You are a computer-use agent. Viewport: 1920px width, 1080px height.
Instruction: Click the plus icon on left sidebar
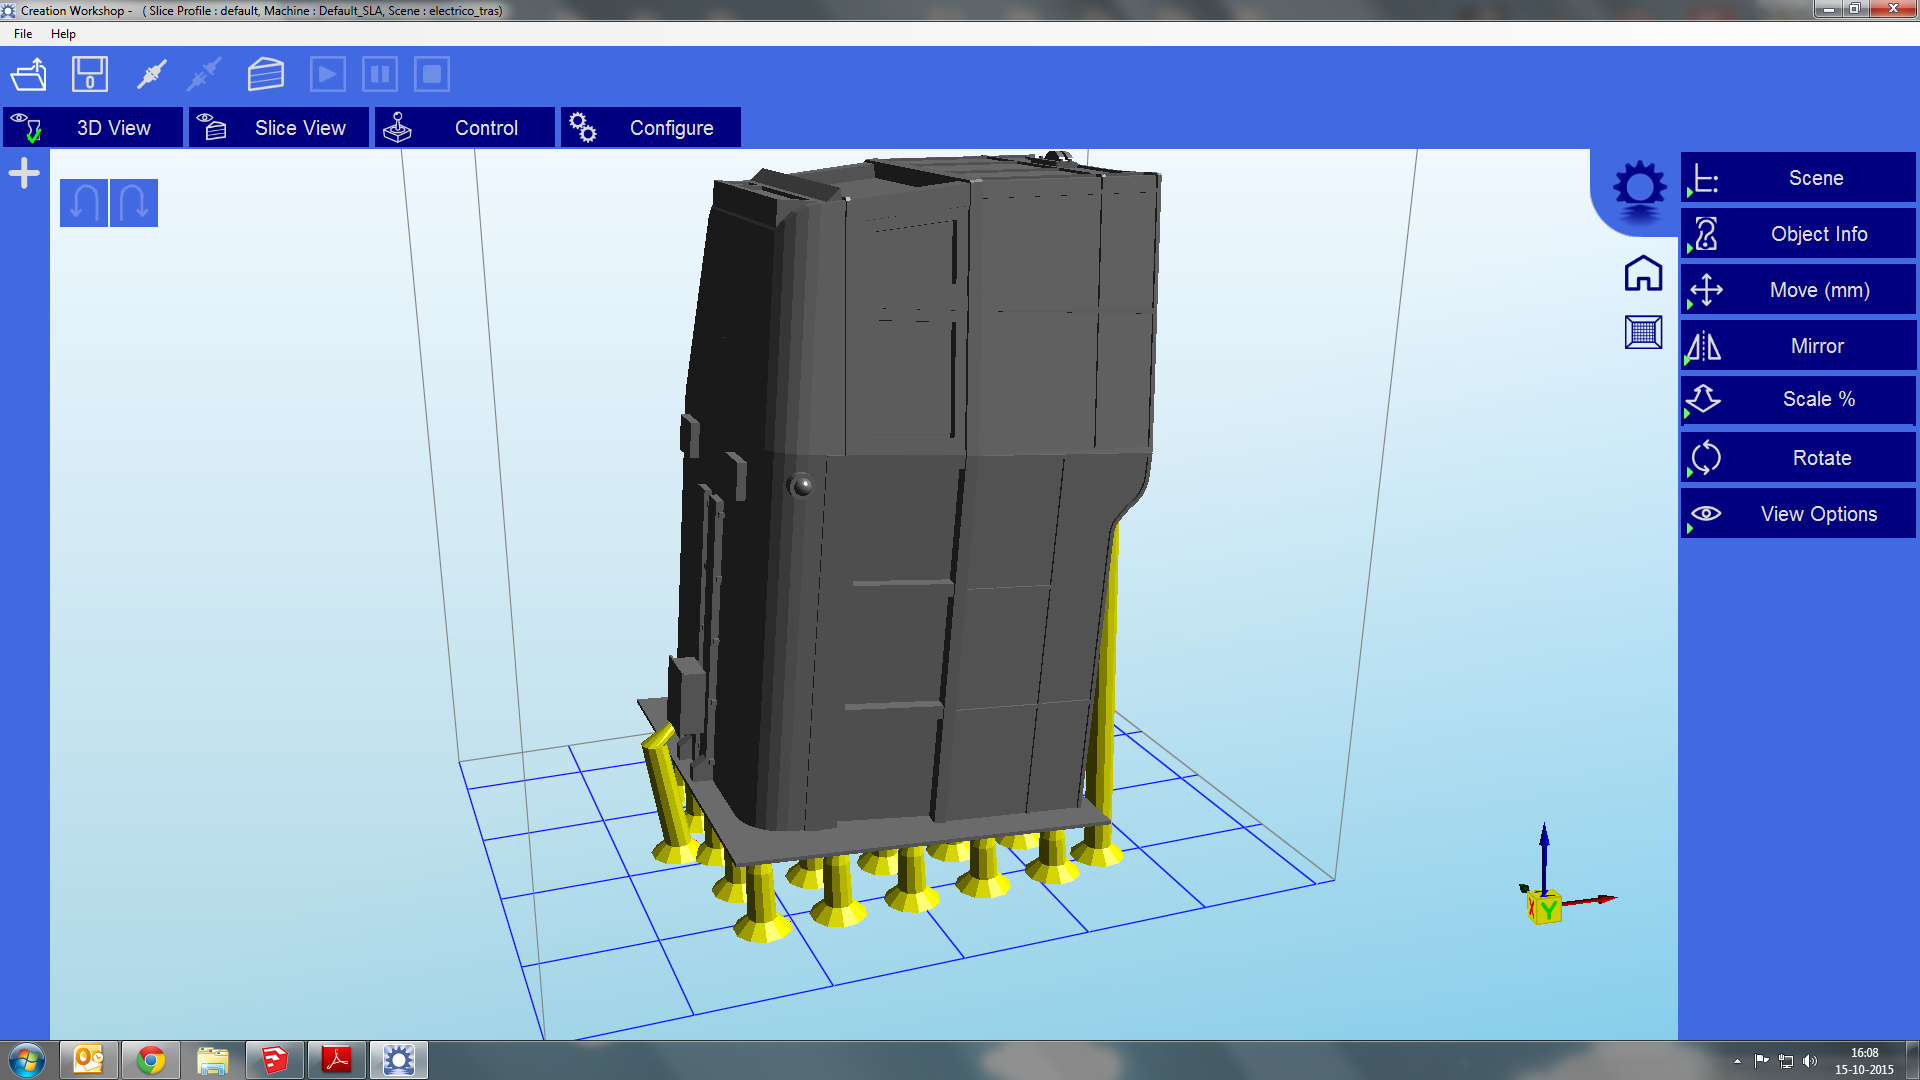(24, 174)
